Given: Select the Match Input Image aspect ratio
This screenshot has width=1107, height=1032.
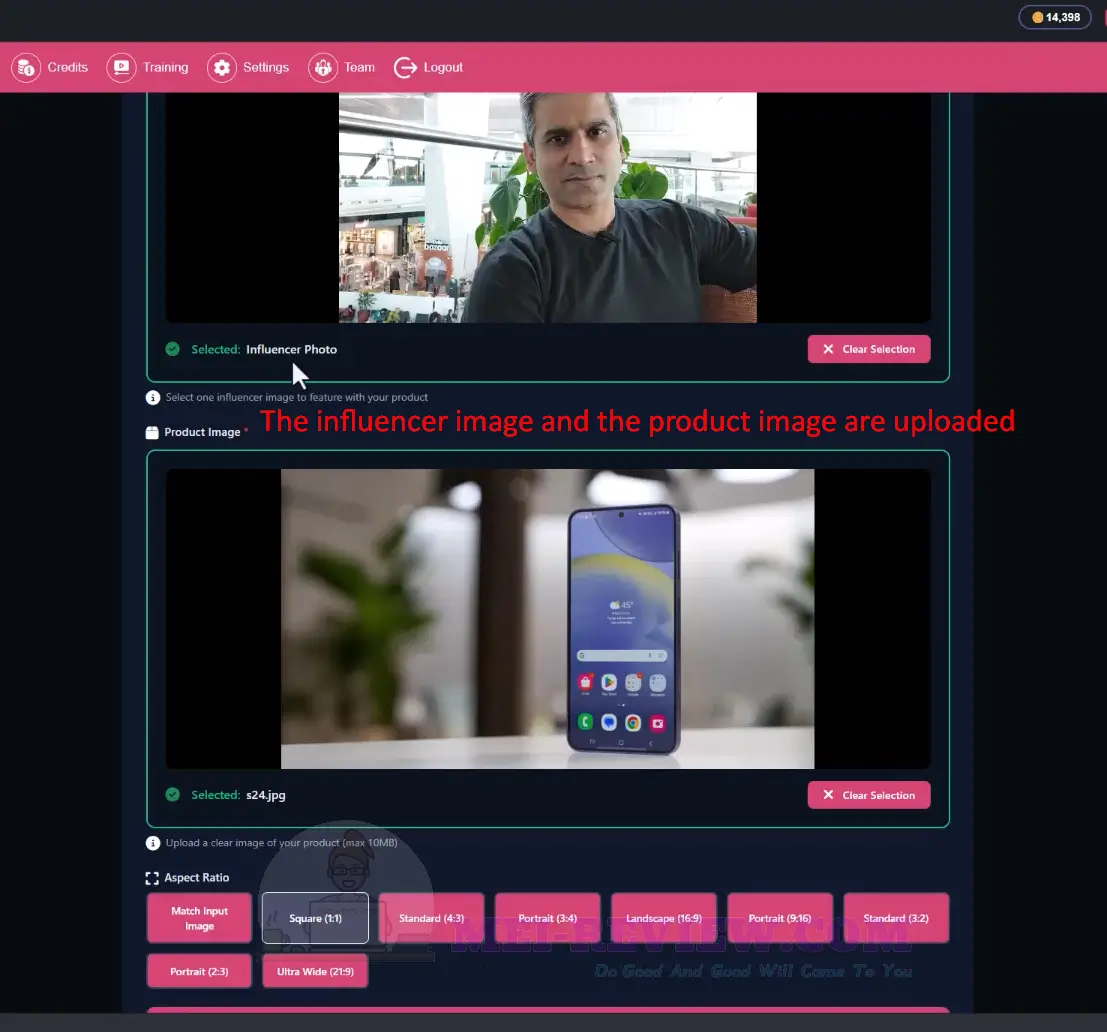Looking at the screenshot, I should [199, 918].
